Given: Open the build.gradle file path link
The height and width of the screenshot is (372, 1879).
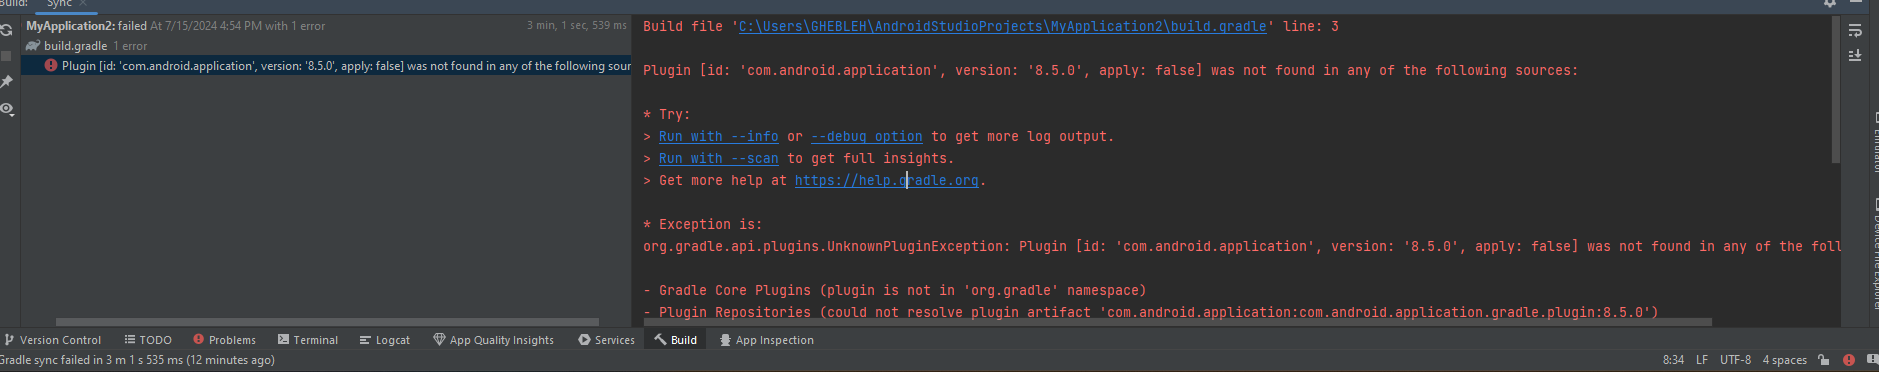Looking at the screenshot, I should click(x=1002, y=27).
